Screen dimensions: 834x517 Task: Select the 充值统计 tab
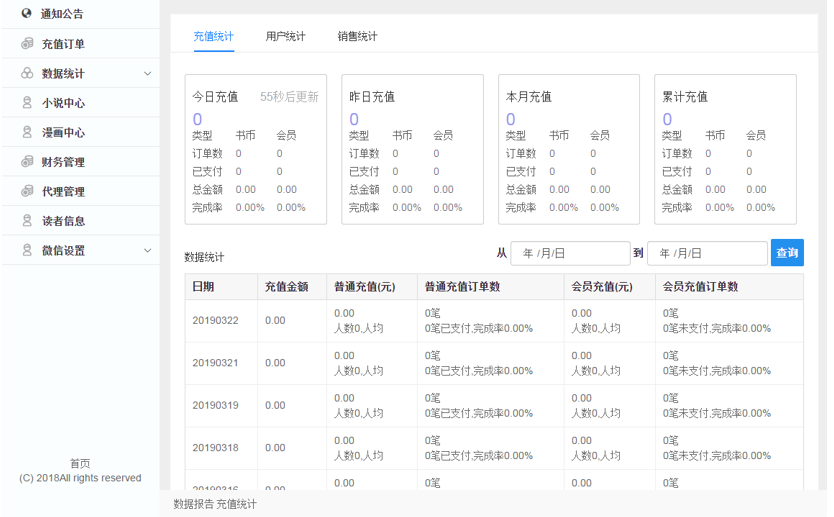click(x=213, y=36)
